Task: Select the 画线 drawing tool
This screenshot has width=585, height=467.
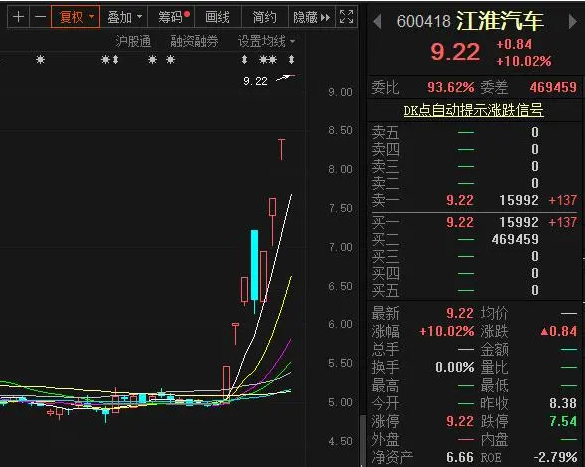Action: pyautogui.click(x=218, y=17)
